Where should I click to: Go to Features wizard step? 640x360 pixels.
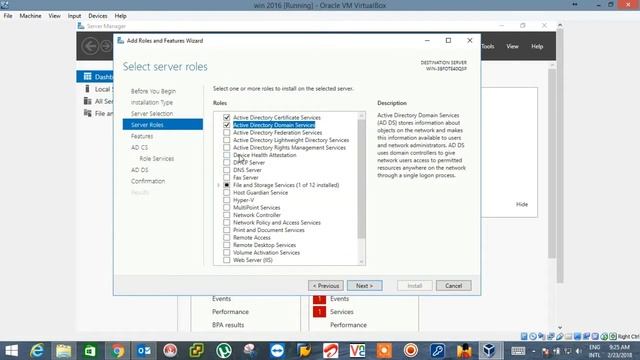[142, 136]
